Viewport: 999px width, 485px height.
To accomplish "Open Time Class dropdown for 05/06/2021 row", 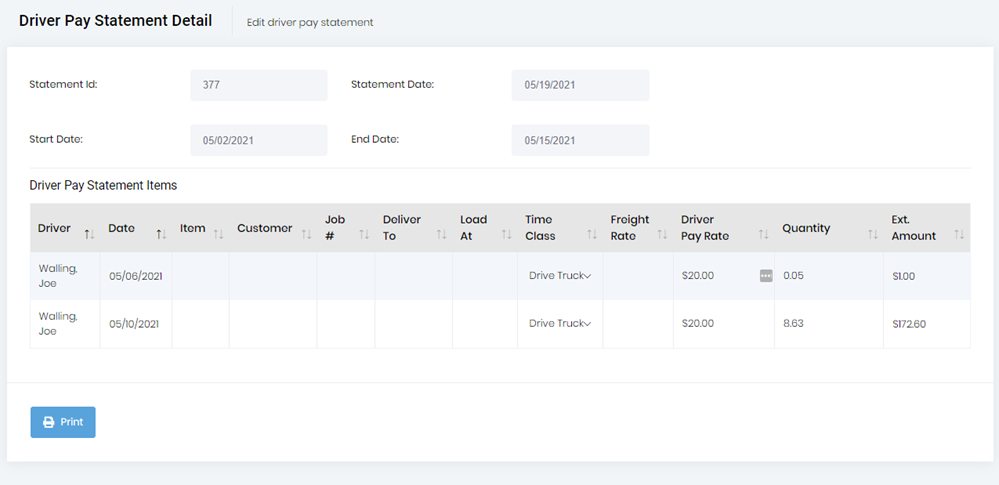I will (560, 275).
